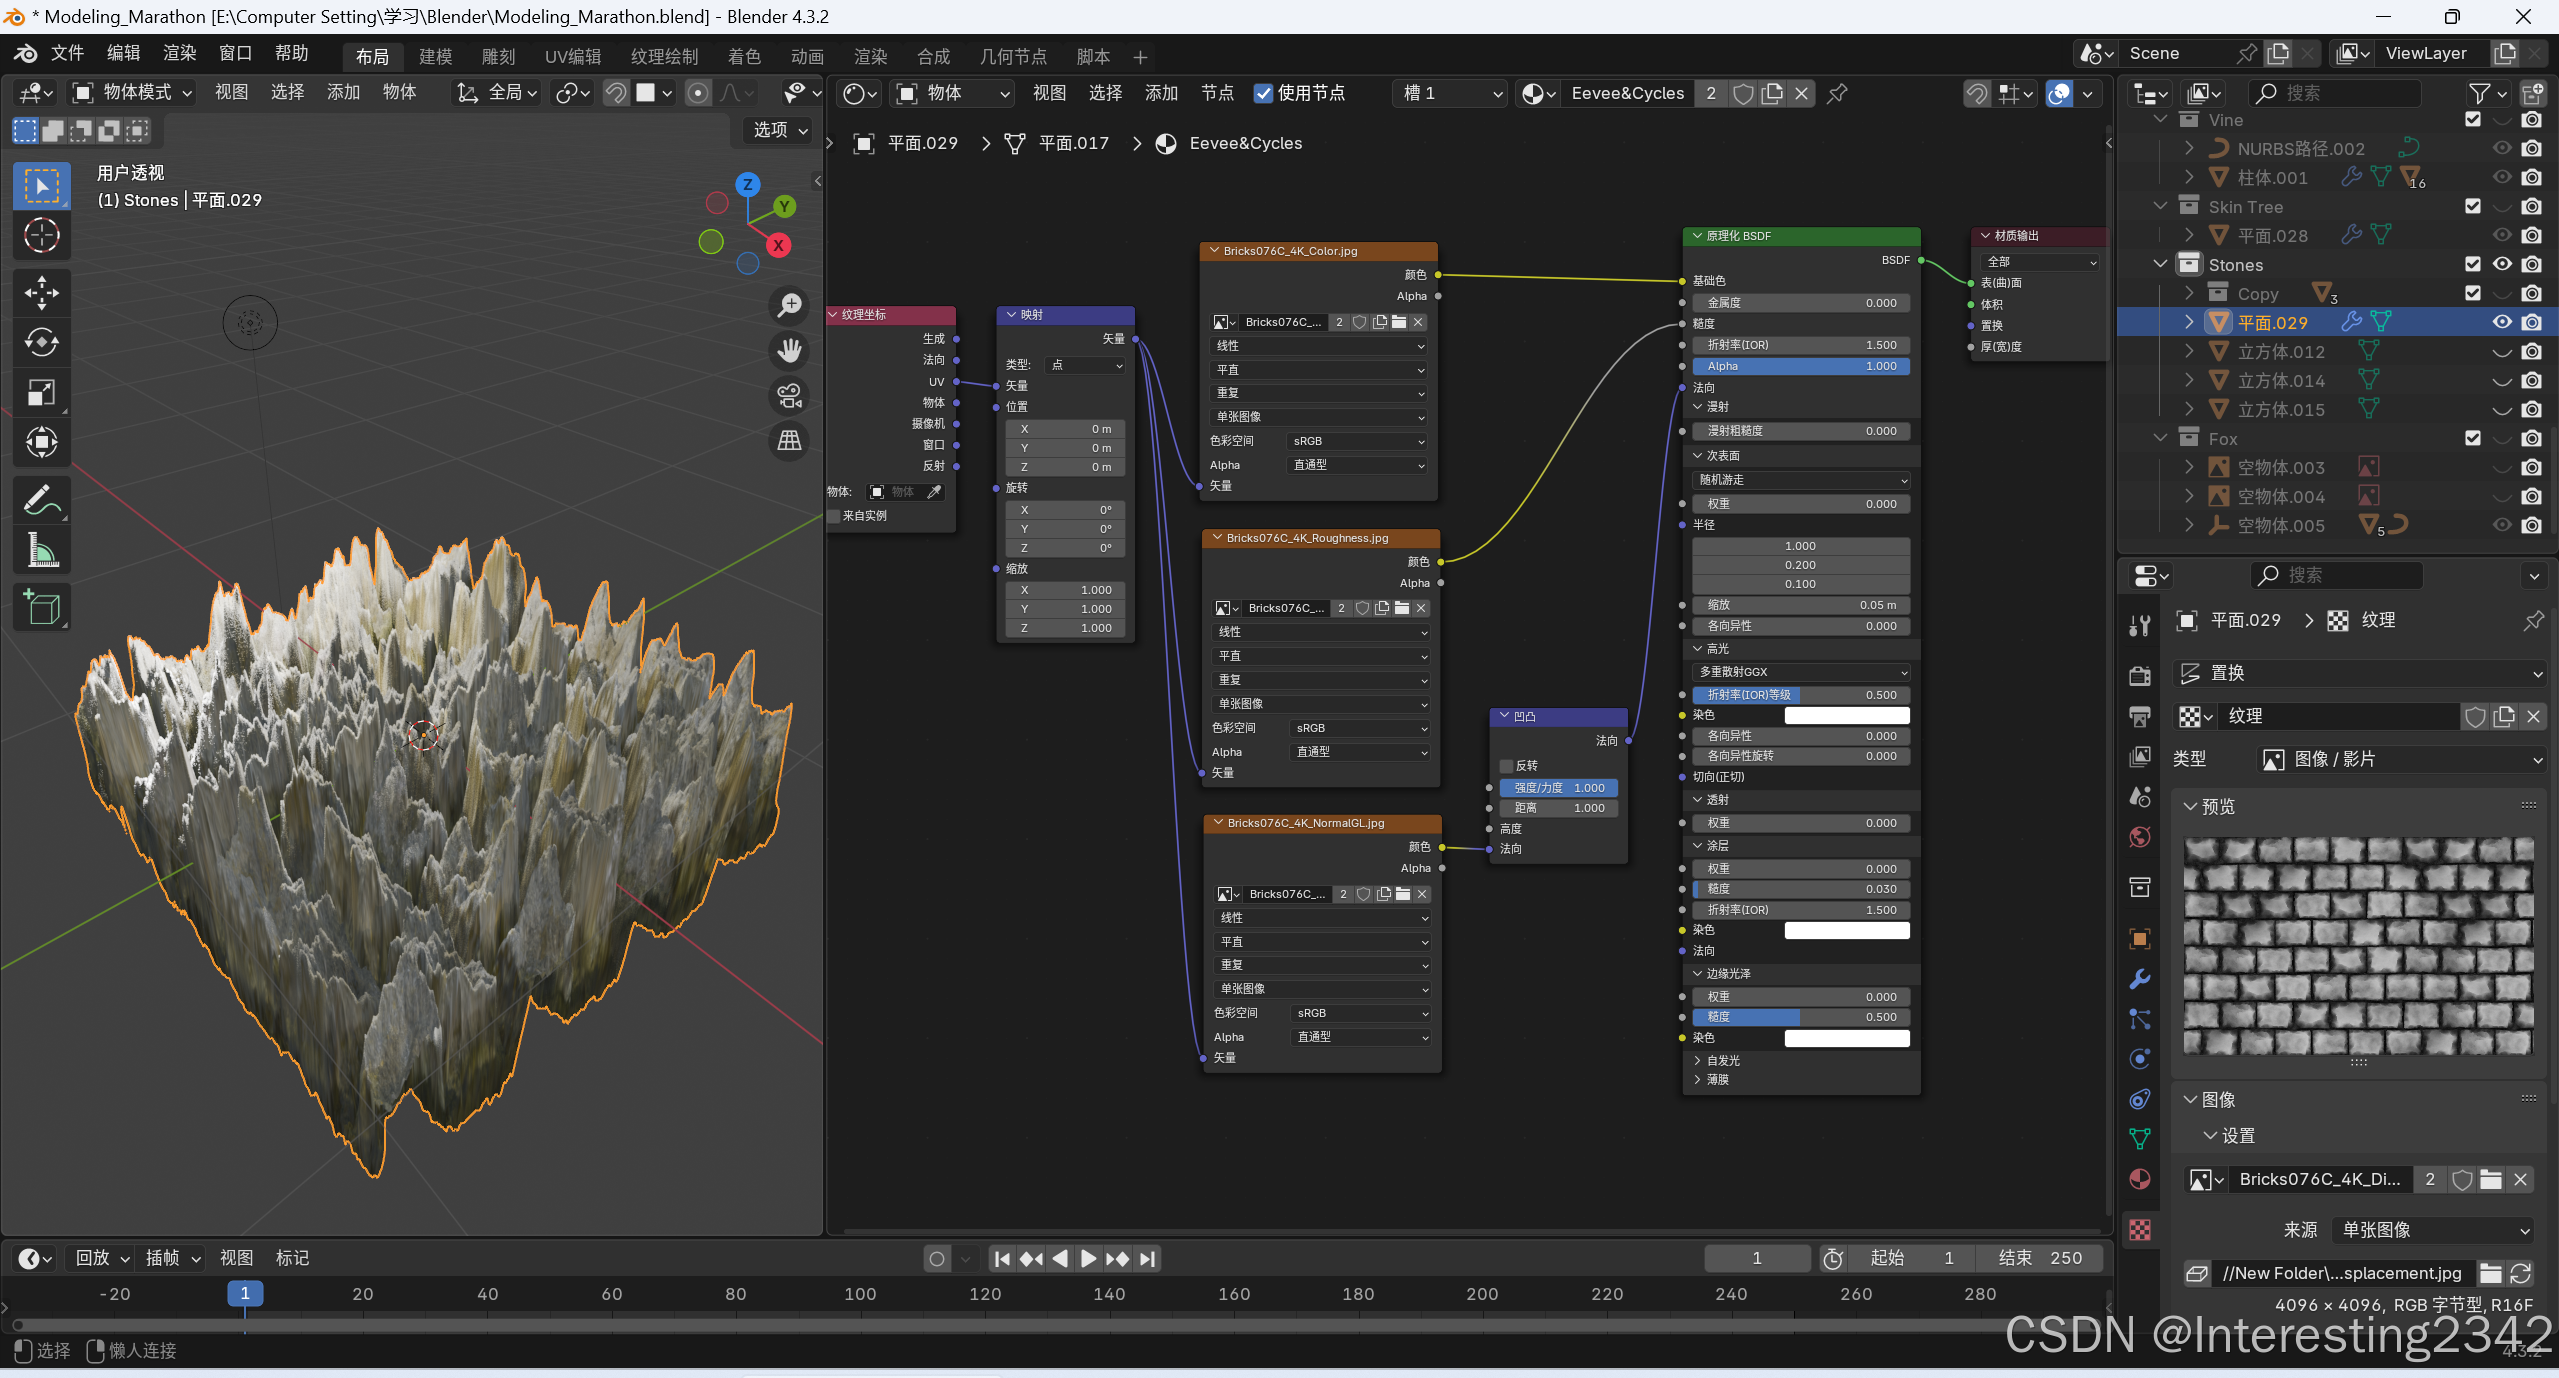Open the Modifiers wrench properties tab
This screenshot has height=1378, width=2559.
2140,979
